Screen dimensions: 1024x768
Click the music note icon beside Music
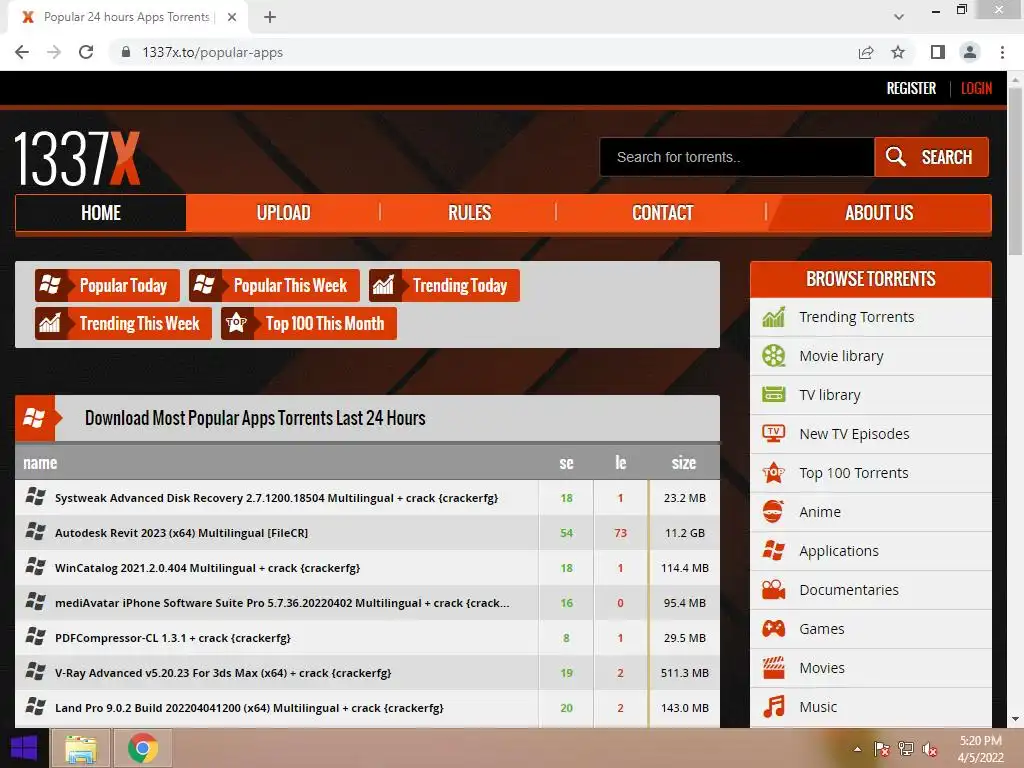[774, 707]
